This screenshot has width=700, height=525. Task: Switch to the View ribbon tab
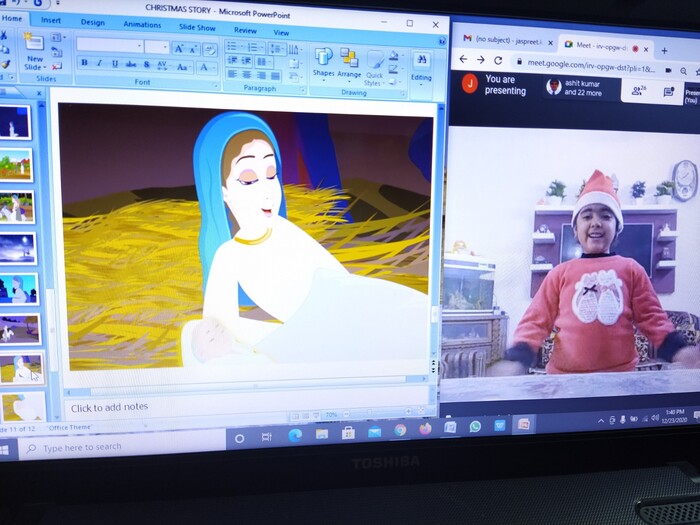pos(281,33)
